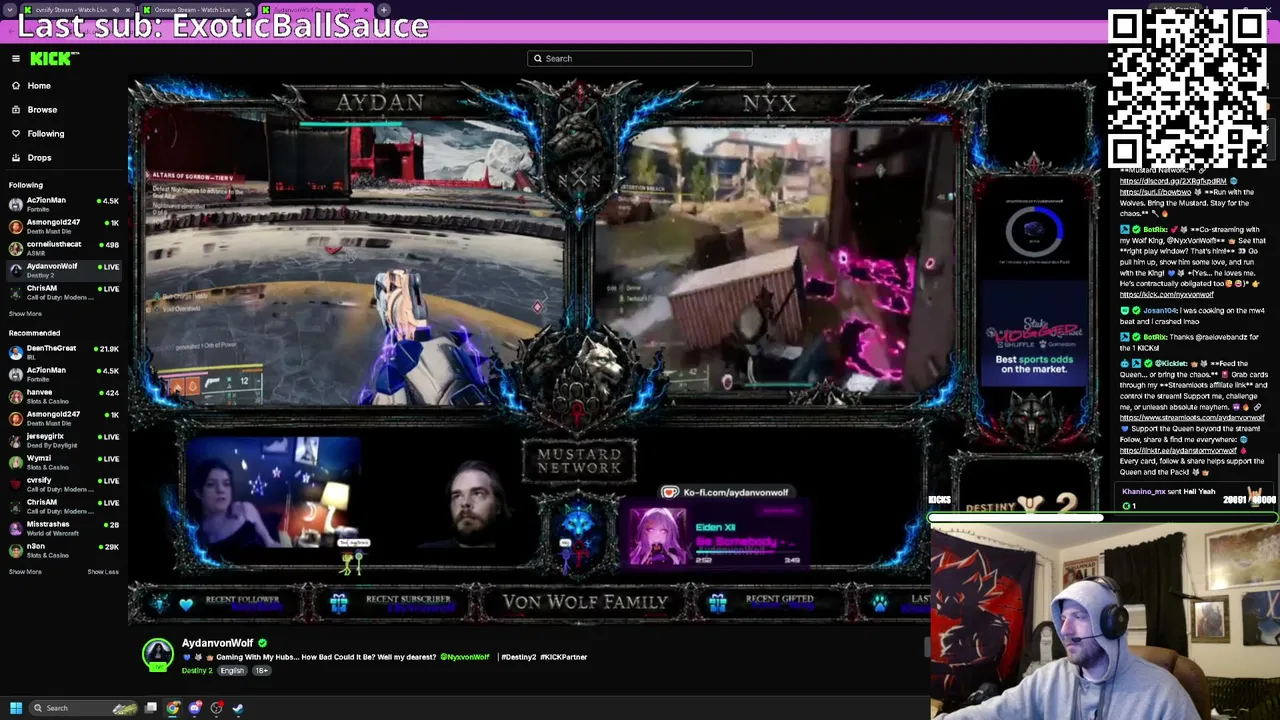Click the Misstrashes avatar icon
The width and height of the screenshot is (1280, 720).
point(15,528)
